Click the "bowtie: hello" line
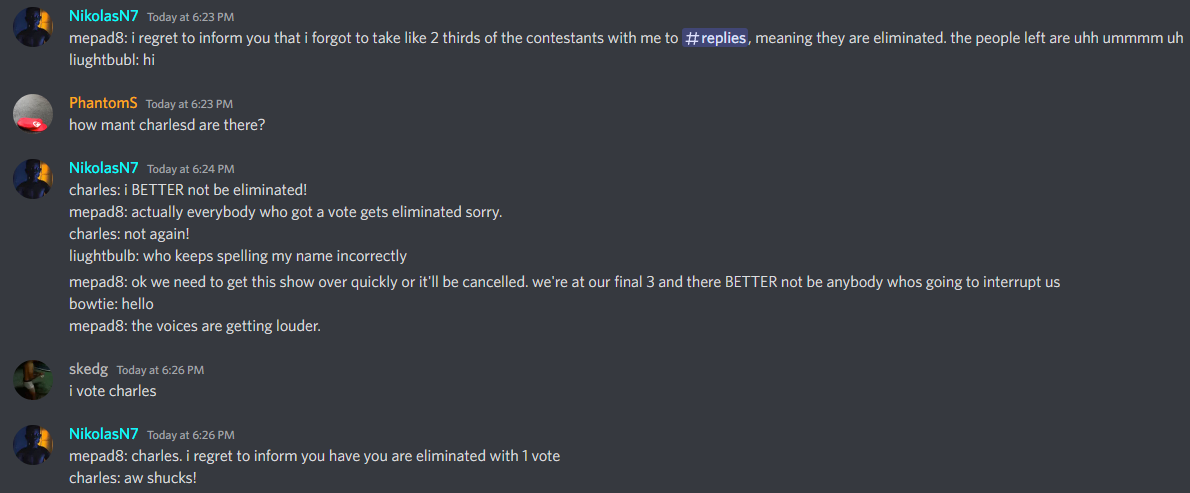 111,304
